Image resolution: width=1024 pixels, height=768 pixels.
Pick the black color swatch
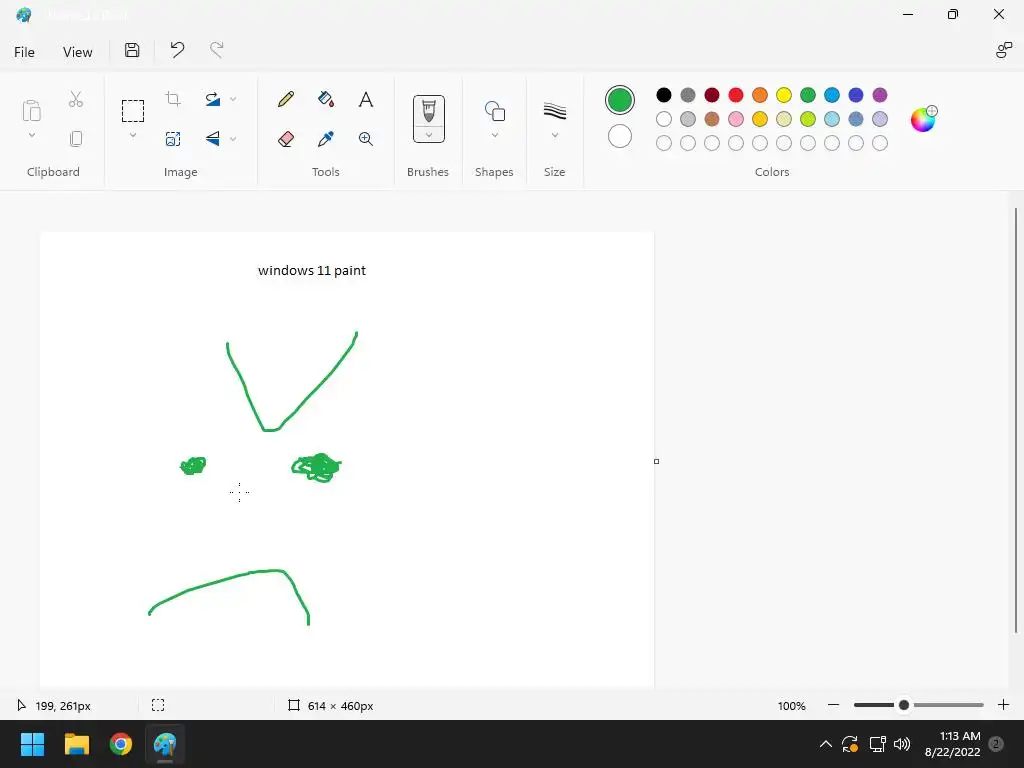point(664,95)
